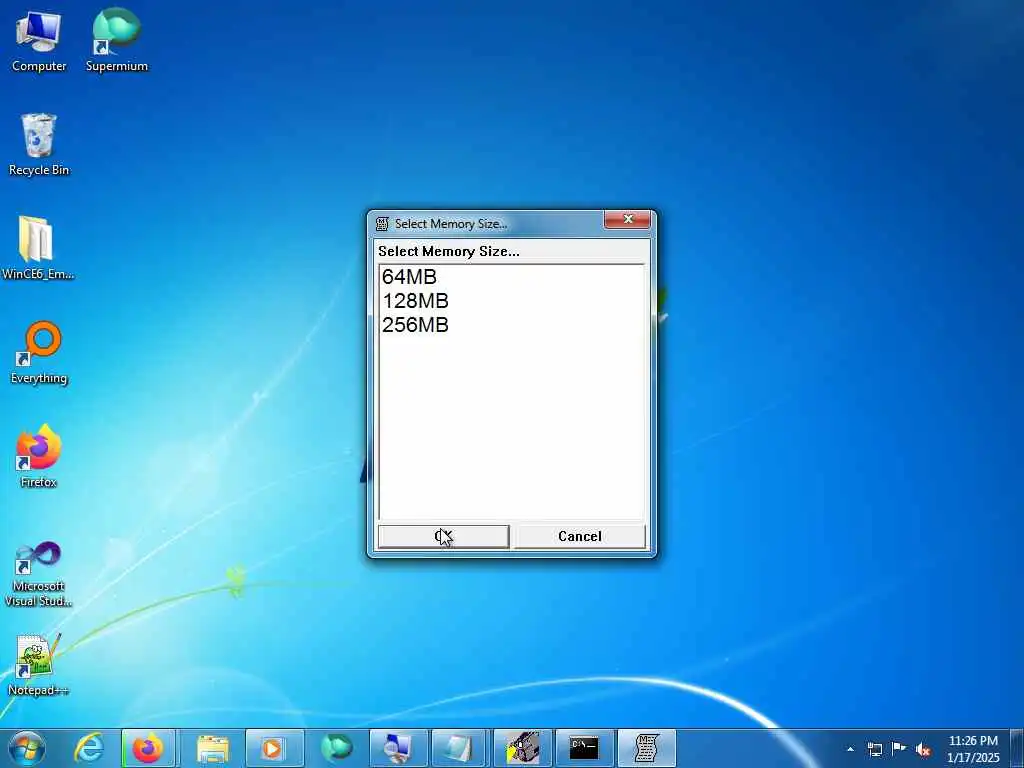Open the Computer desktop icon

tap(39, 41)
